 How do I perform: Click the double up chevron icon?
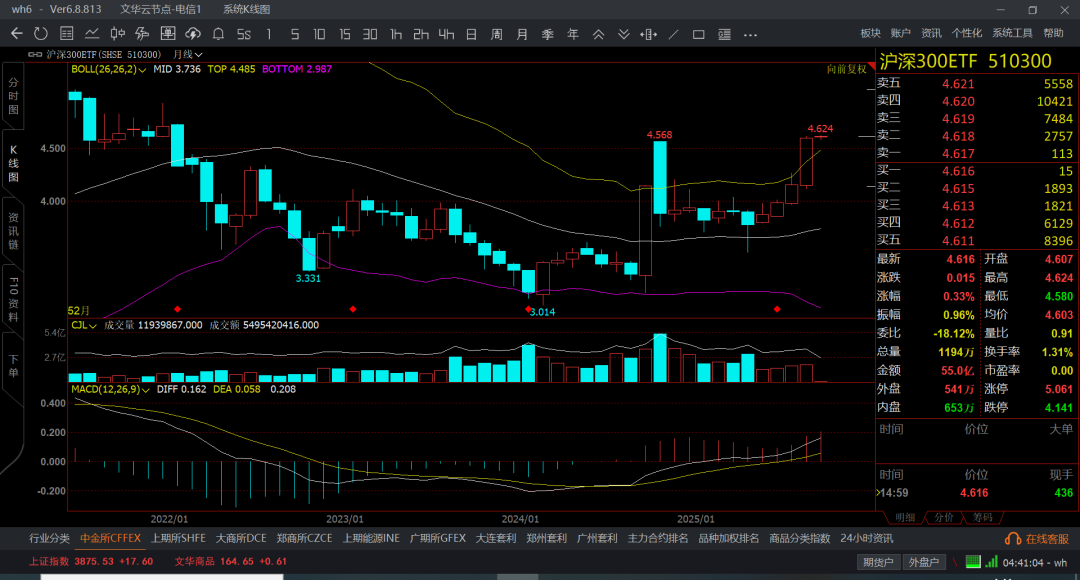pos(599,34)
